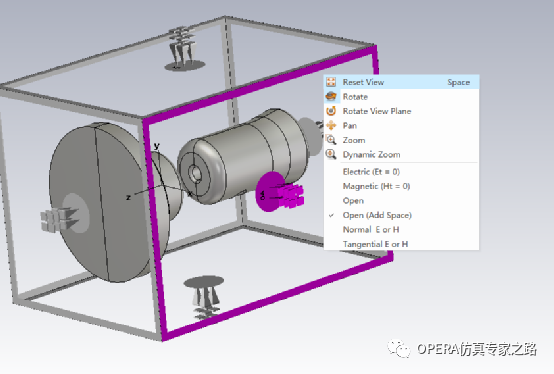Click the Zoom magnifier icon
The image size is (554, 374).
(331, 140)
